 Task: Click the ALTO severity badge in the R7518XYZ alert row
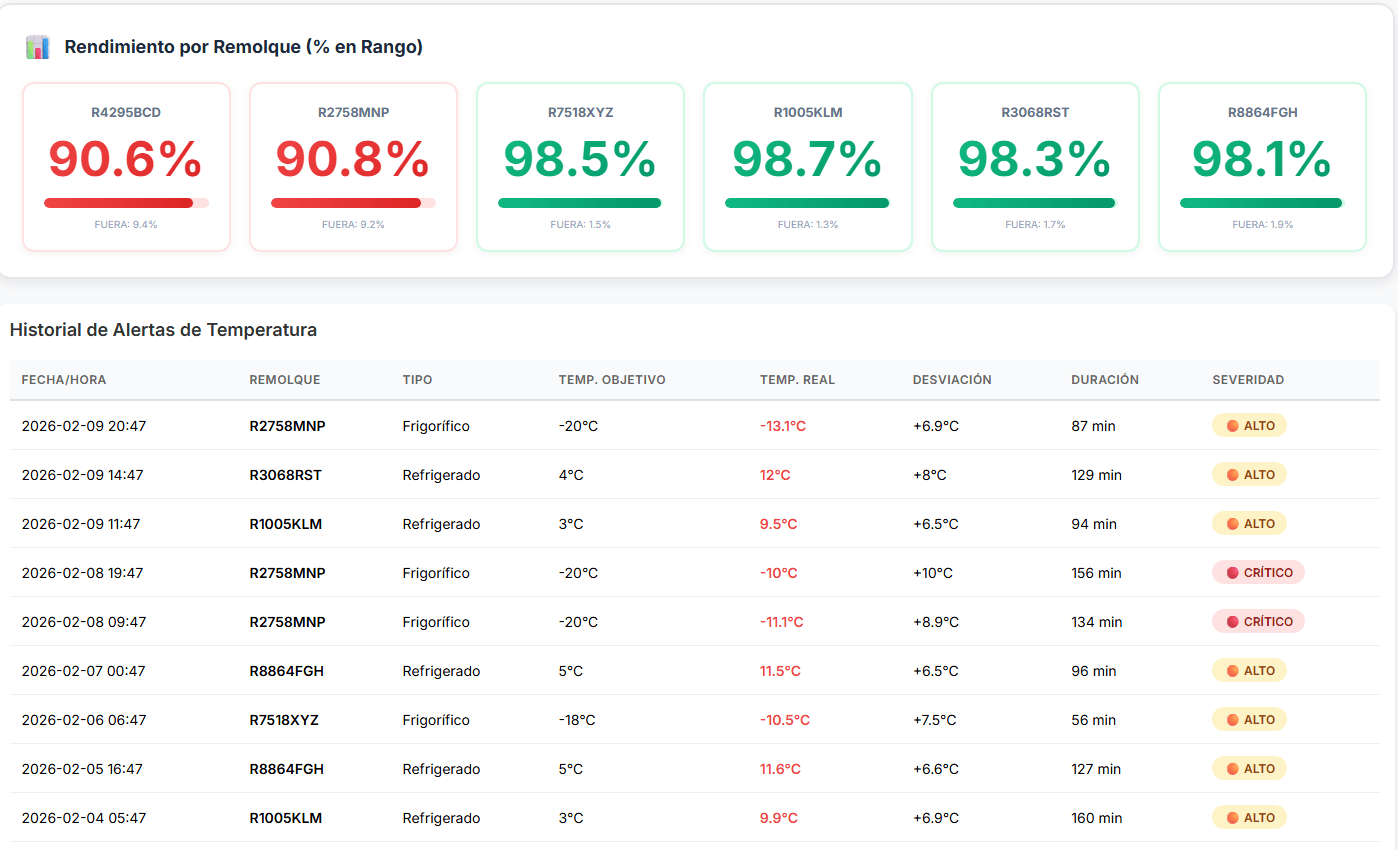(x=1249, y=720)
